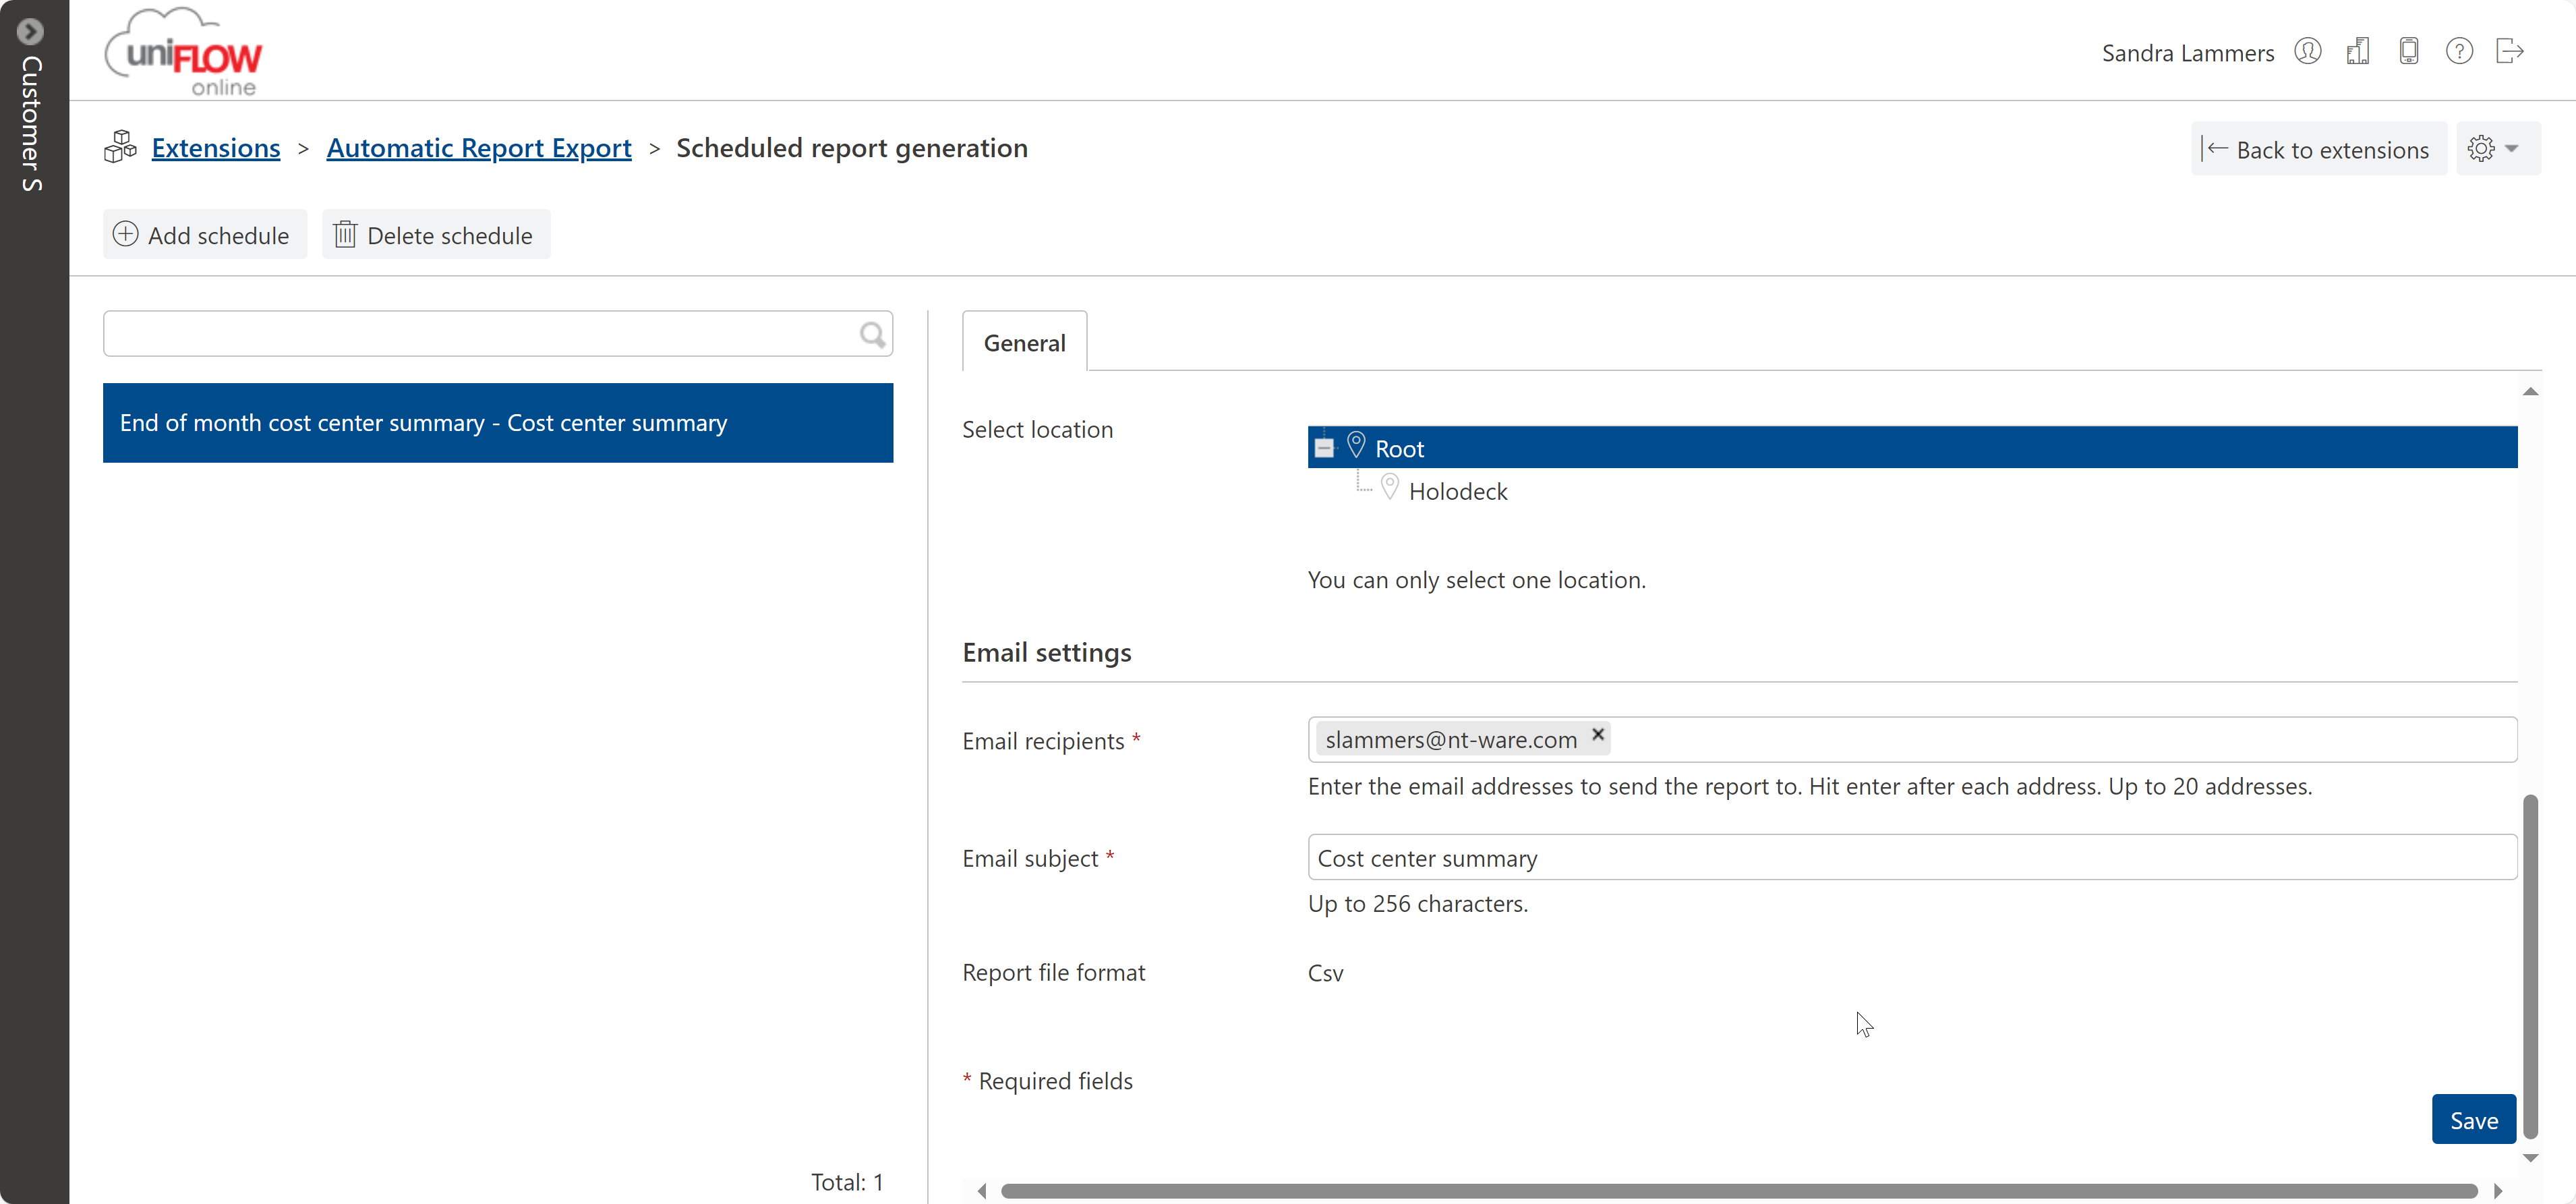This screenshot has height=1204, width=2576.
Task: Click Delete schedule button
Action: tap(435, 235)
